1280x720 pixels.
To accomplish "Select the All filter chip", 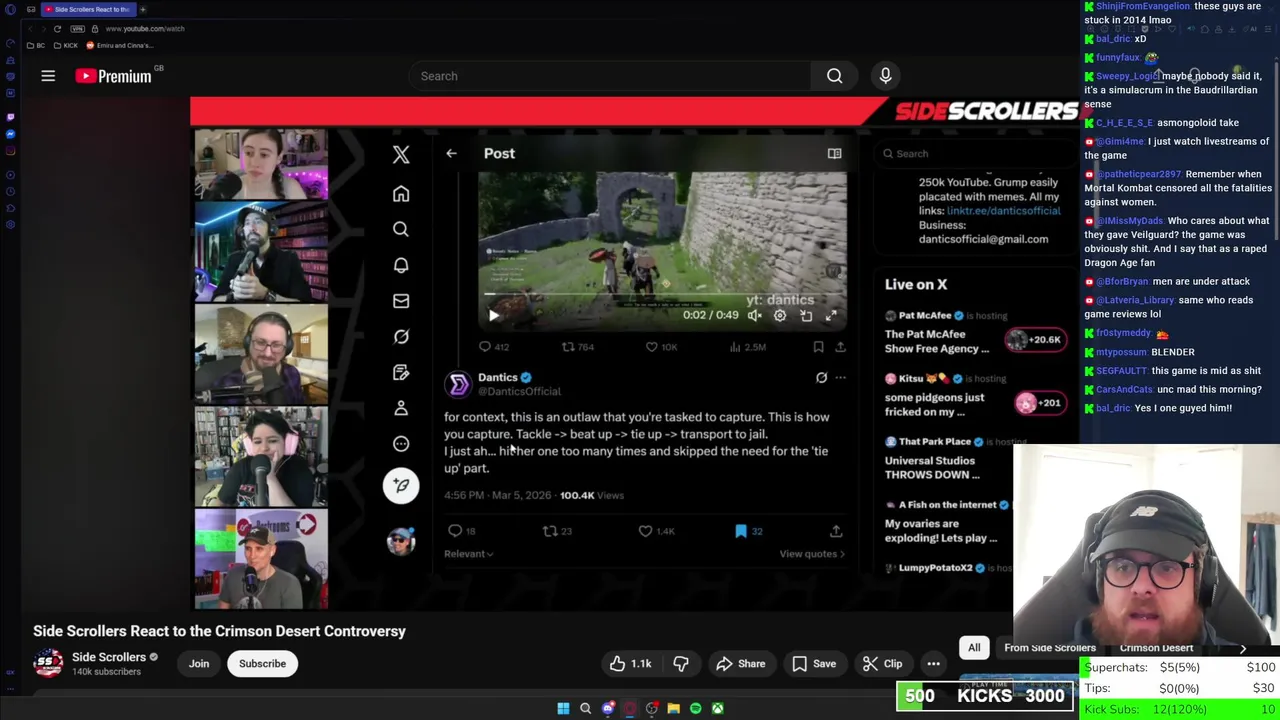I will [x=974, y=648].
